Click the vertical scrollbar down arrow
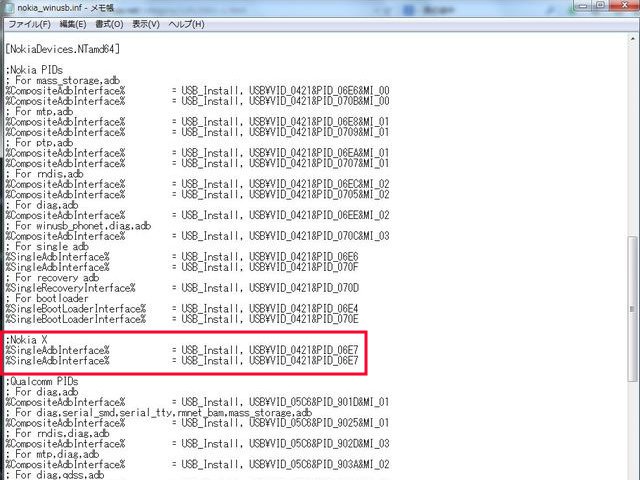Viewport: 640px width, 480px height. tap(632, 473)
